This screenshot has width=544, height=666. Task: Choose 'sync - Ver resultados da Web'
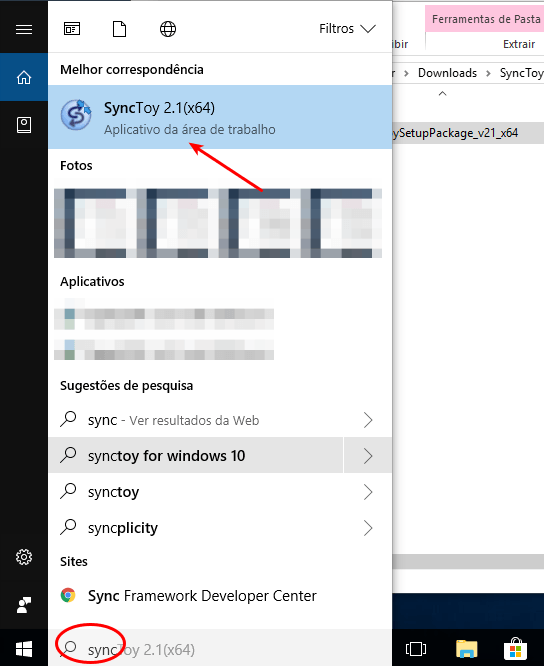(x=196, y=420)
